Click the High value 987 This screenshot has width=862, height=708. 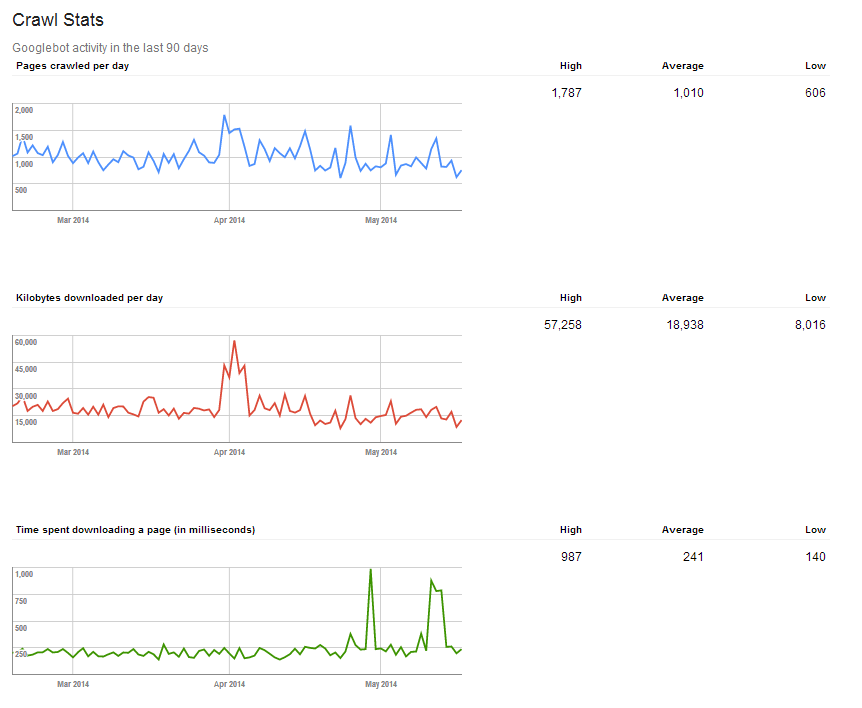click(571, 557)
